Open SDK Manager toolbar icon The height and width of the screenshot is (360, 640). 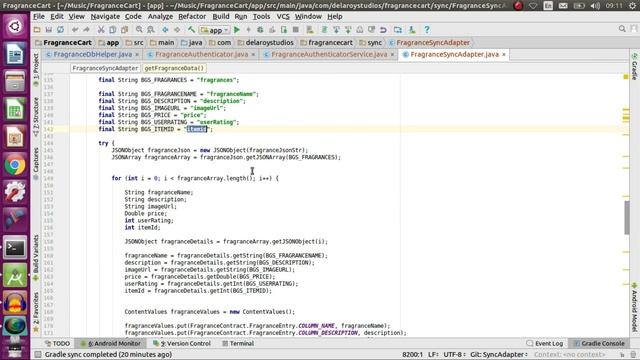(x=412, y=30)
